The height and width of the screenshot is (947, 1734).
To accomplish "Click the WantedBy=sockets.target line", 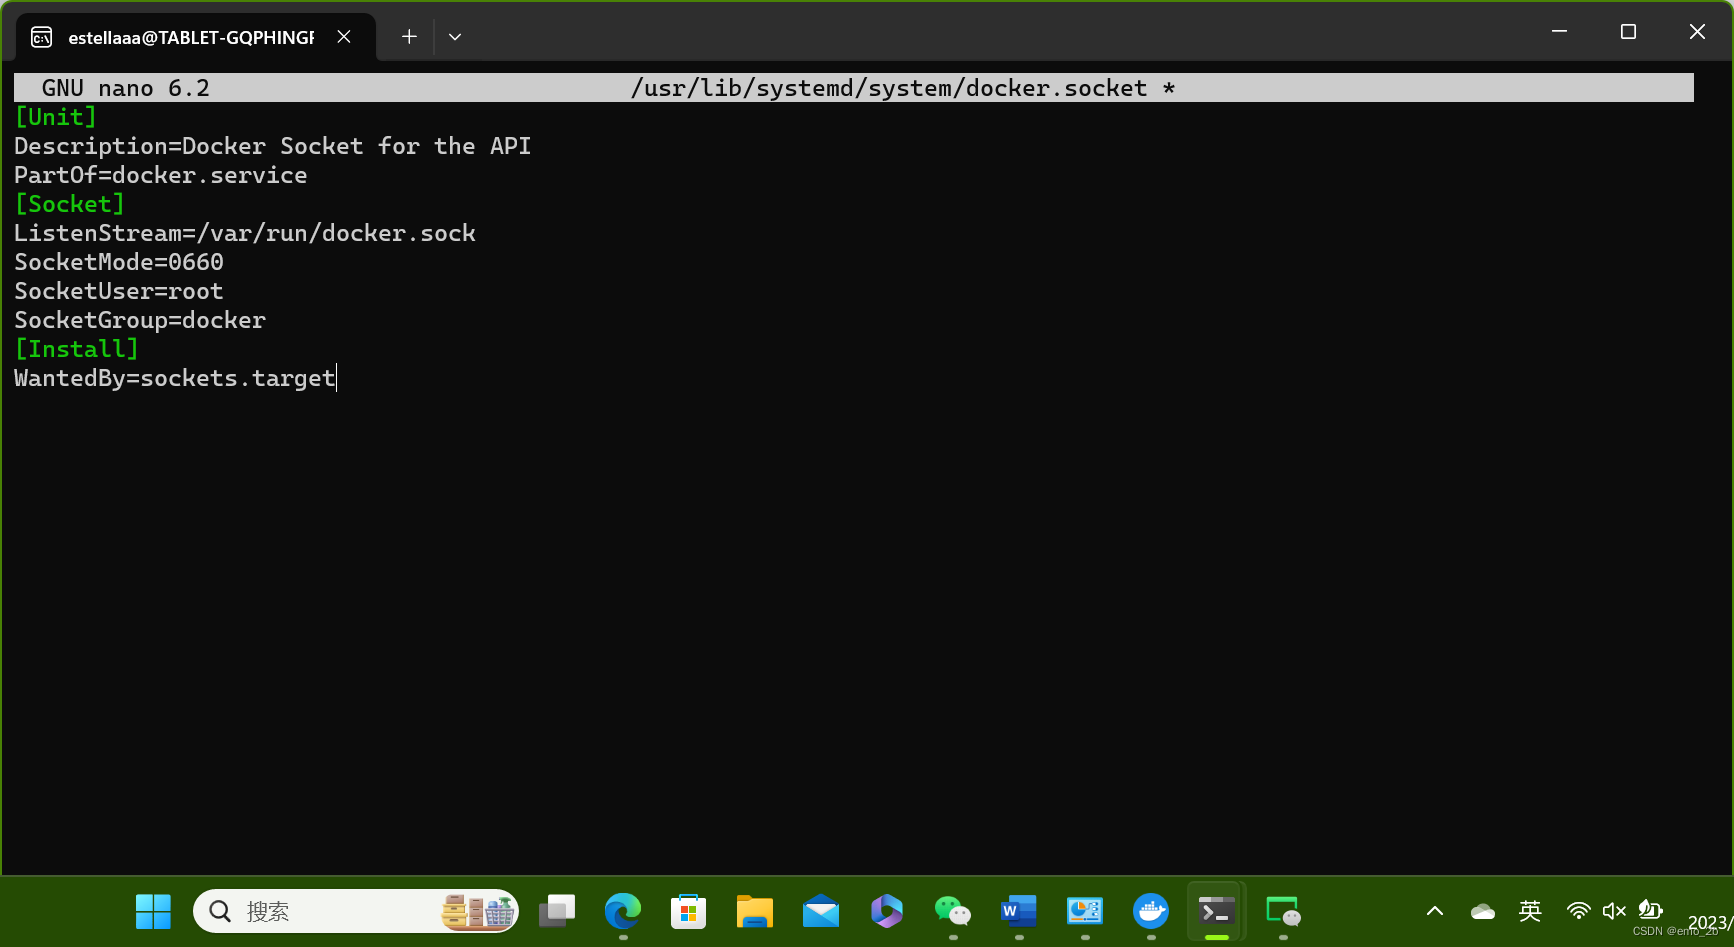I will [x=175, y=378].
